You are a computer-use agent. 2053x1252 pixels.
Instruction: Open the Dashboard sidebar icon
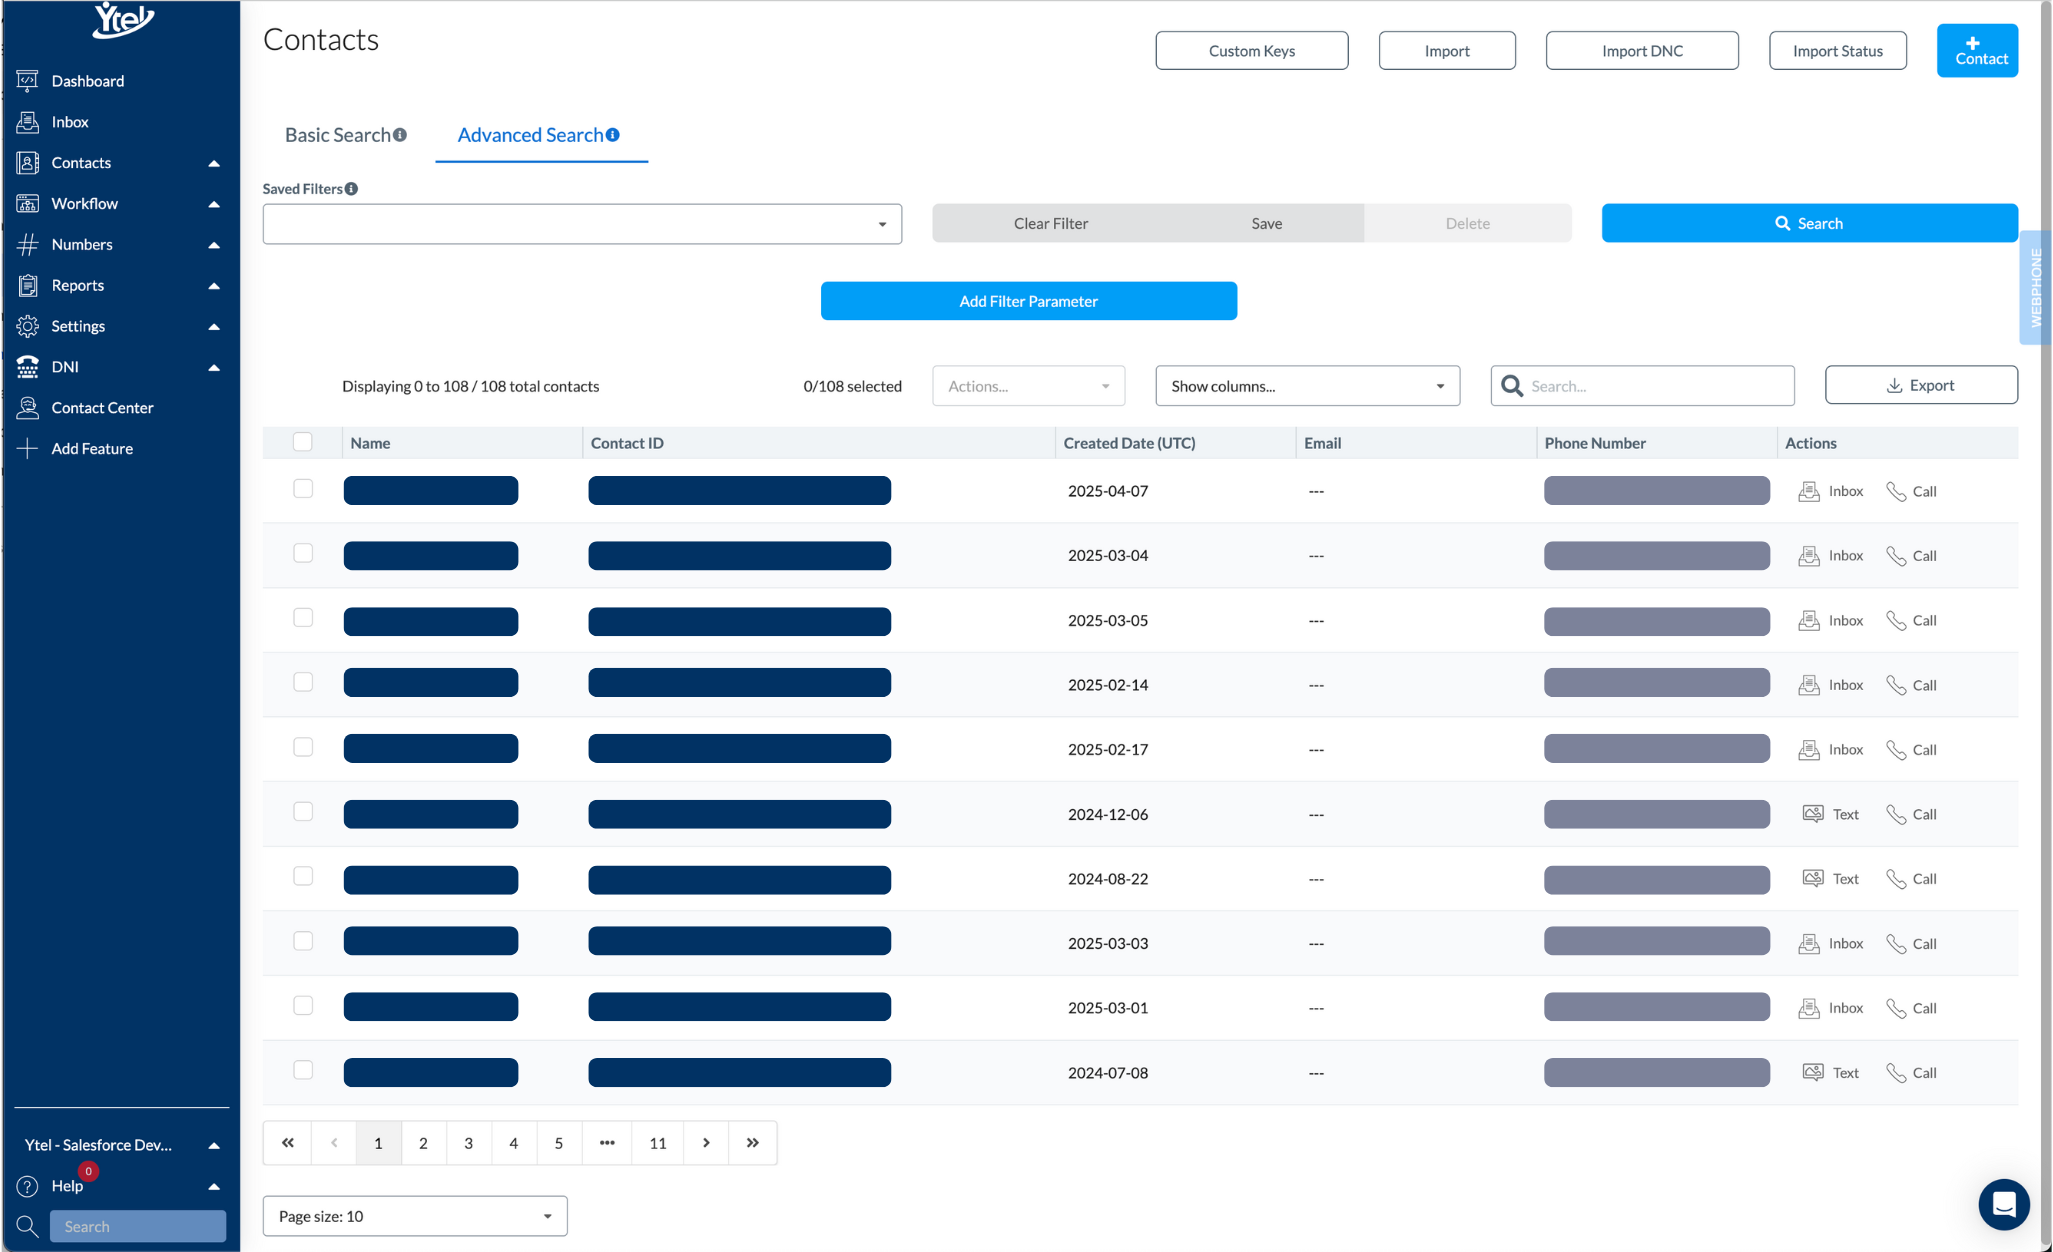point(27,81)
